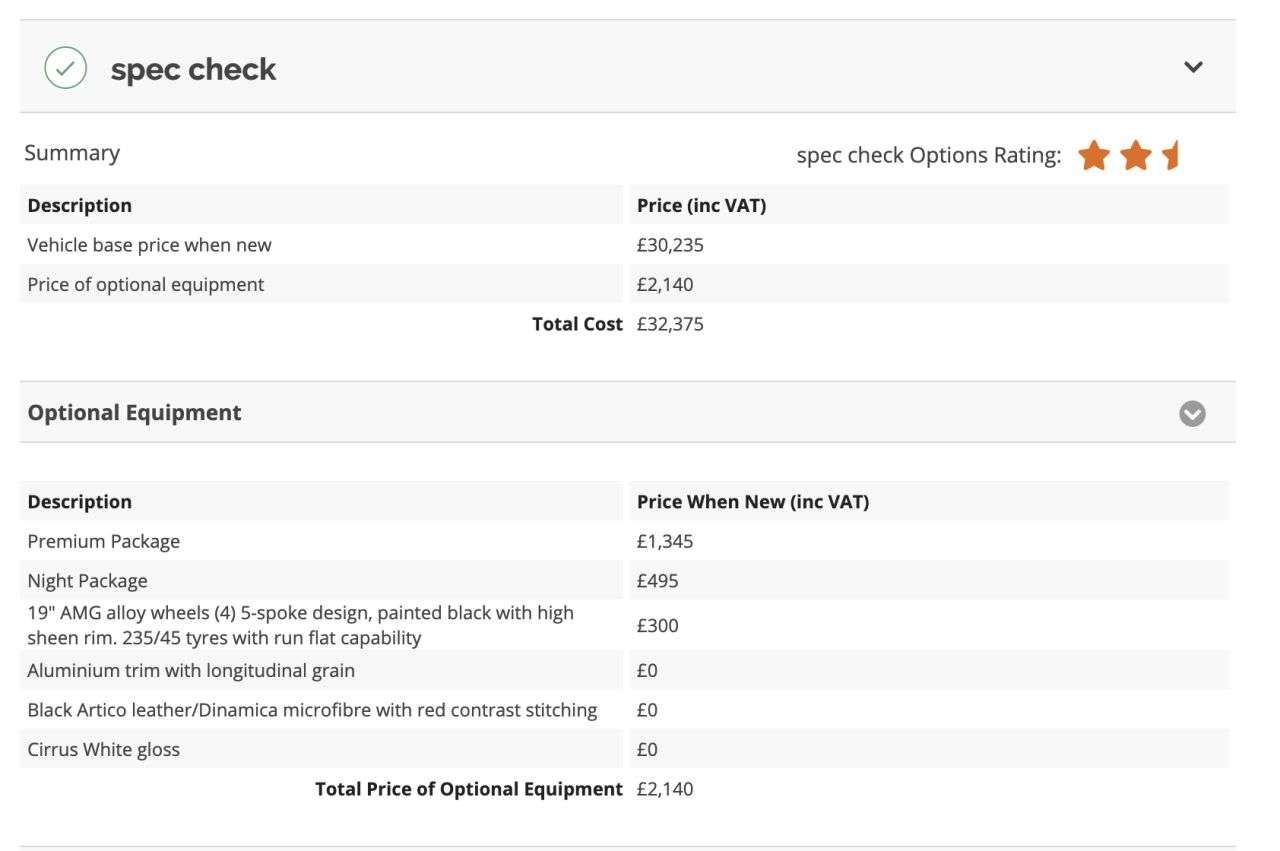Image resolution: width=1280 pixels, height=851 pixels.
Task: Click the green checkmark circle icon
Action: click(65, 68)
